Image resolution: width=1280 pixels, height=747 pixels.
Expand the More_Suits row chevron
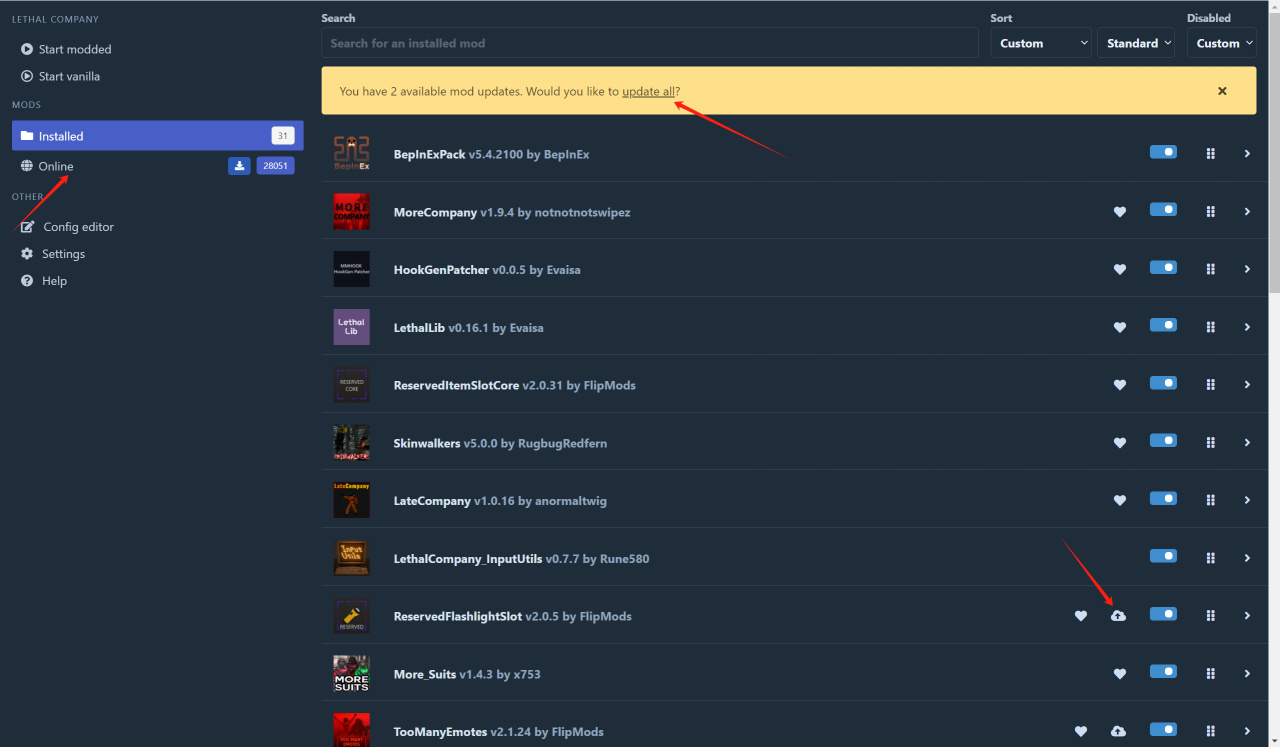1247,674
